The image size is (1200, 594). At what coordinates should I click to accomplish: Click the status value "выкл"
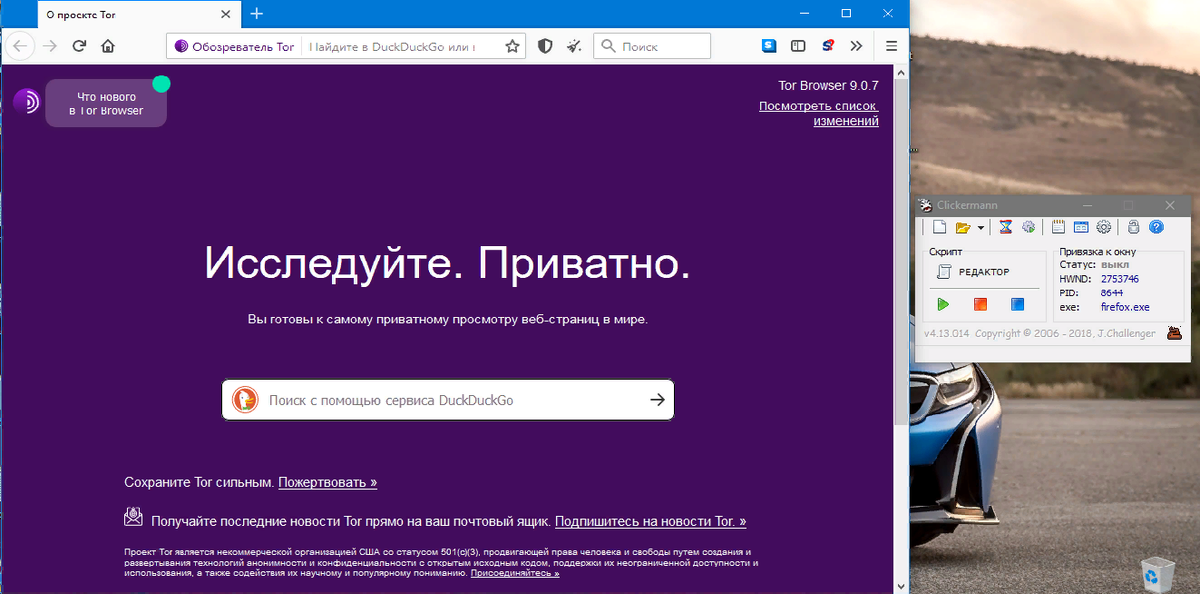(x=1114, y=265)
